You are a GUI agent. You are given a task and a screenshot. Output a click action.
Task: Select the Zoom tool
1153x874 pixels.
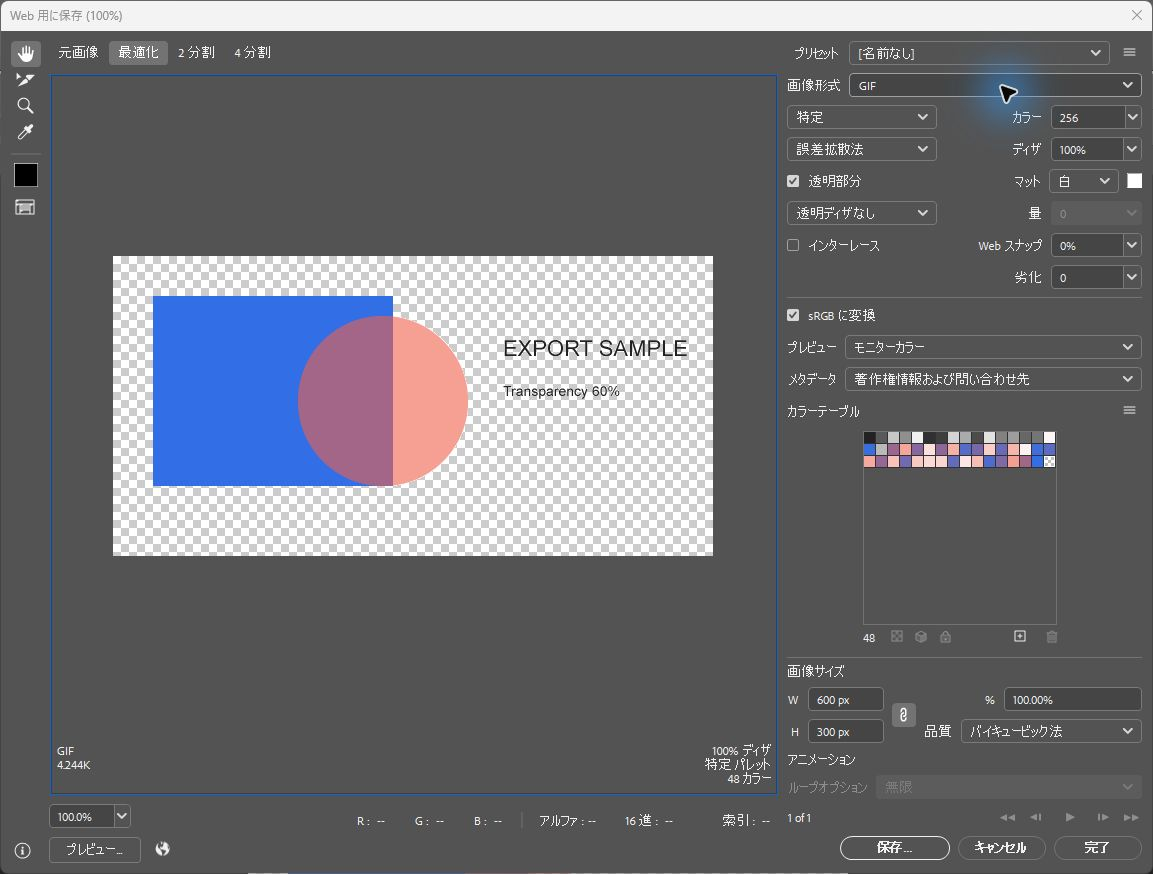click(26, 106)
